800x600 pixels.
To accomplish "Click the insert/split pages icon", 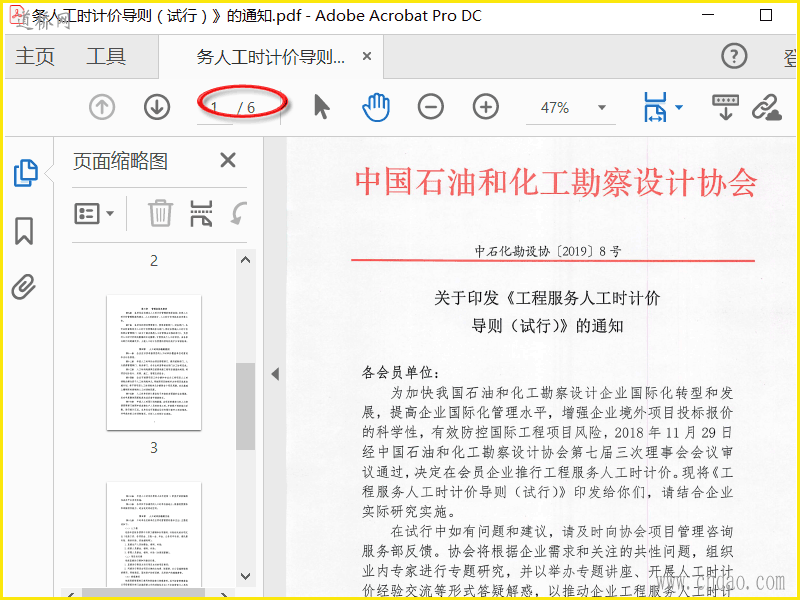I will [x=201, y=213].
